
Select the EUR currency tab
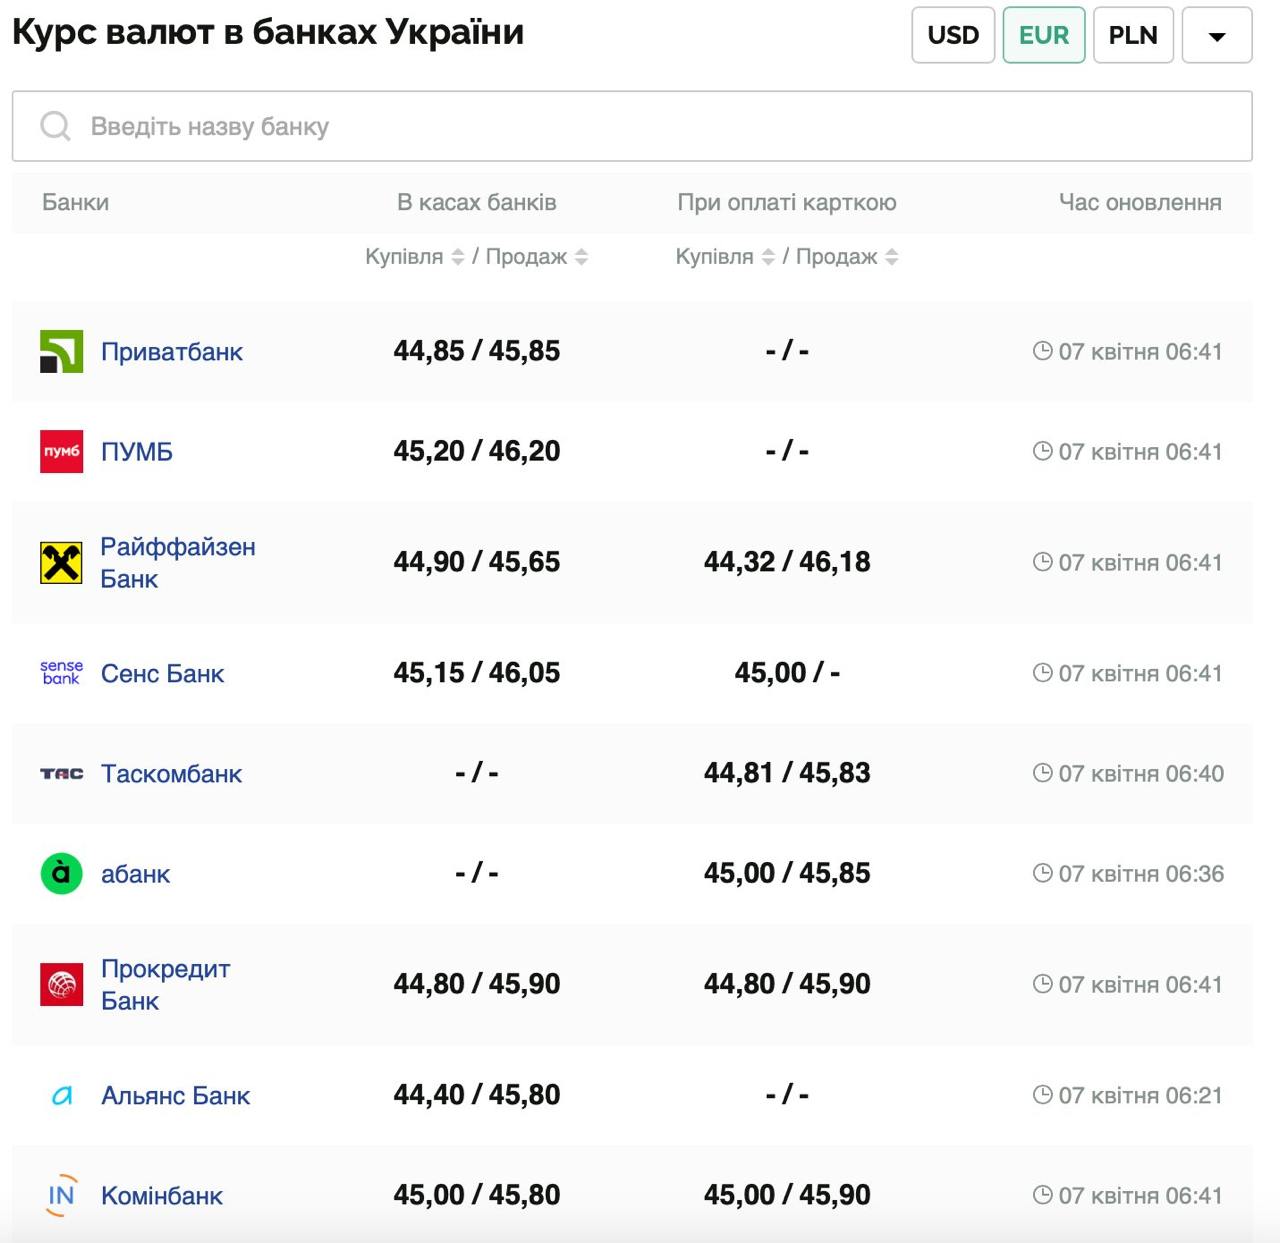(x=1044, y=36)
